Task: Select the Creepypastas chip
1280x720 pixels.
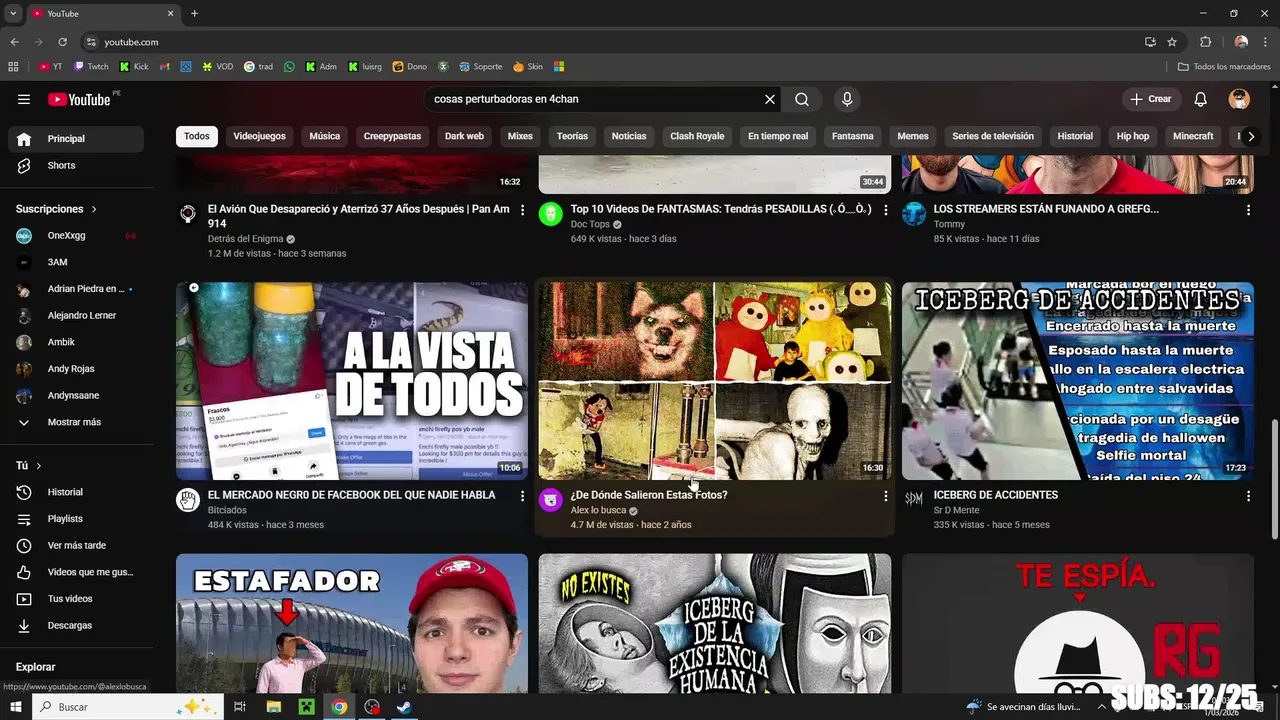Action: (x=392, y=136)
